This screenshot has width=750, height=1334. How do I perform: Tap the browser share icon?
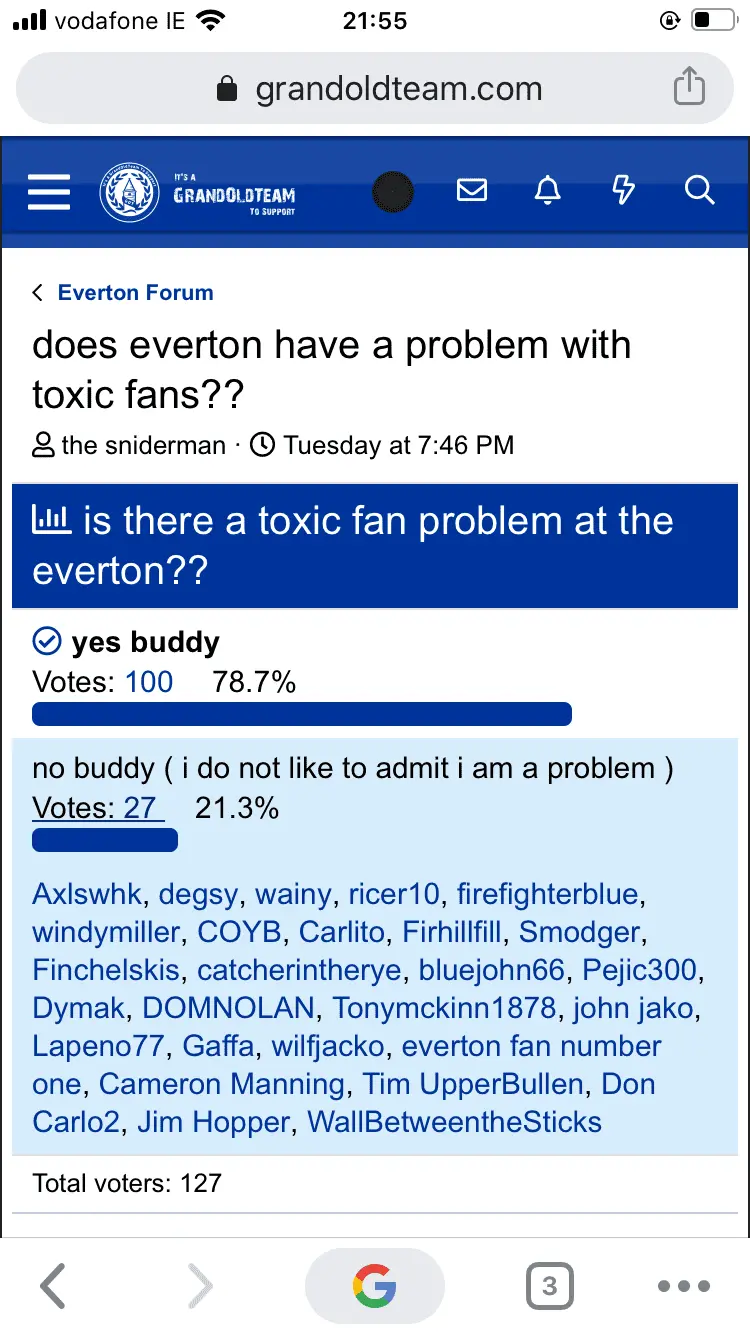(689, 88)
